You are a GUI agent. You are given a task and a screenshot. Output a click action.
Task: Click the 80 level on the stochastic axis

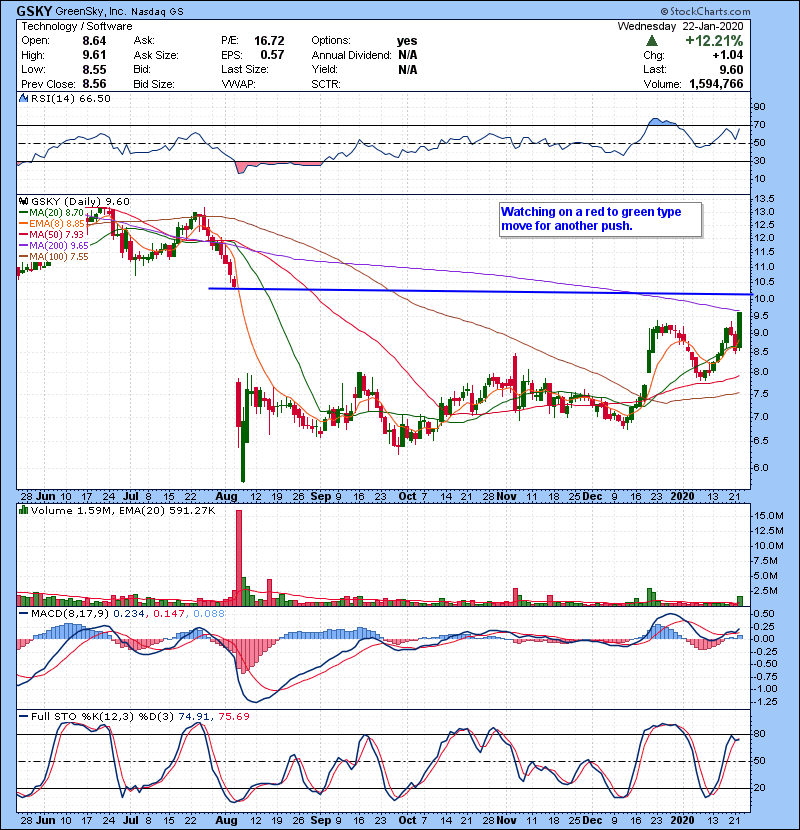pyautogui.click(x=760, y=734)
